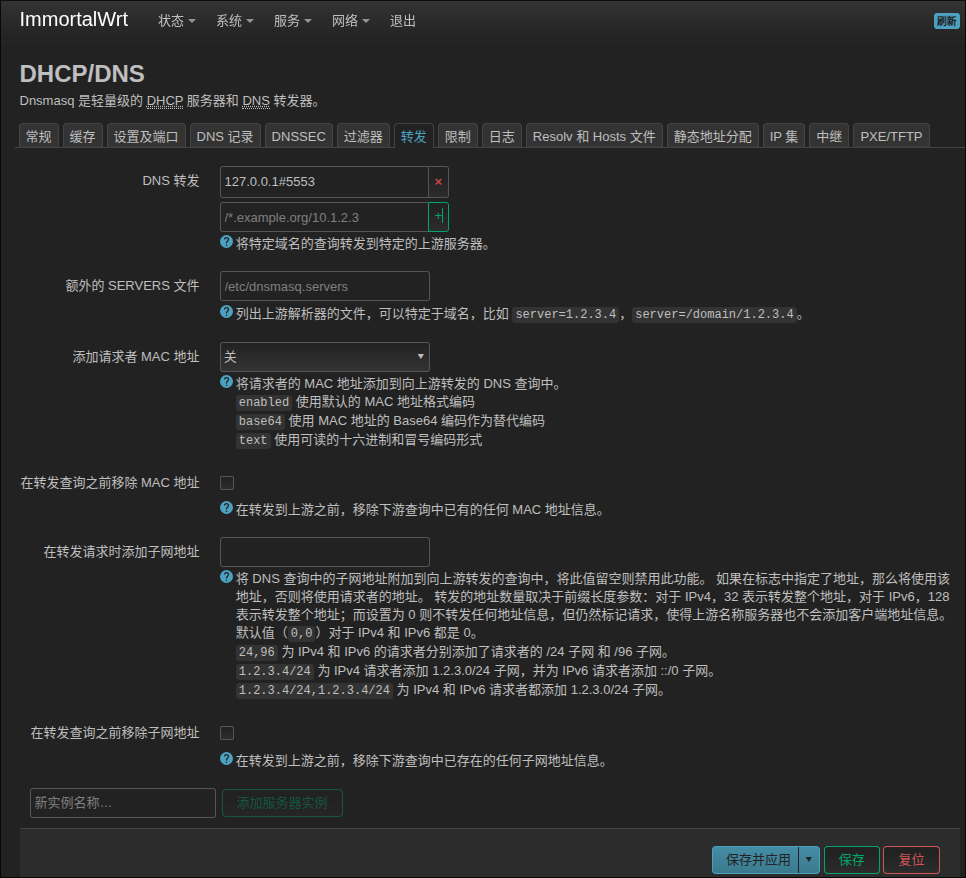
Task: Enable removing subnet address before forwarding
Action: tap(227, 733)
